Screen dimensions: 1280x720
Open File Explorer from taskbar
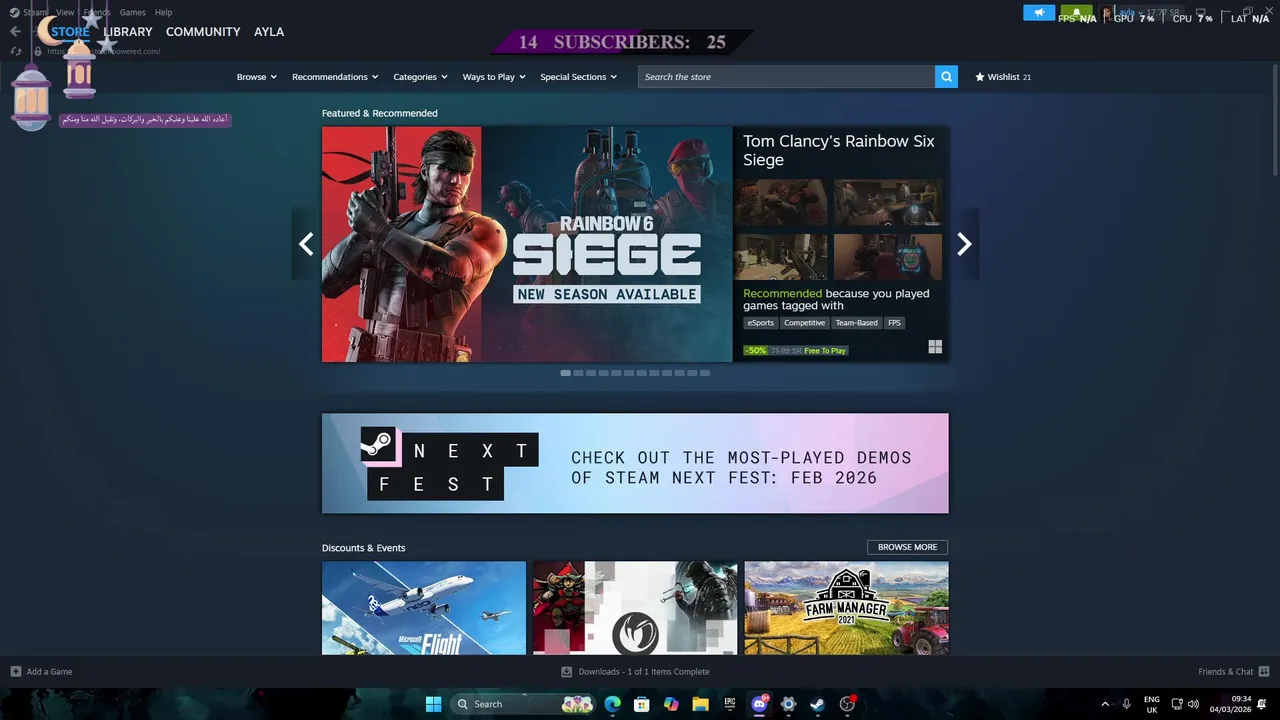click(x=700, y=704)
